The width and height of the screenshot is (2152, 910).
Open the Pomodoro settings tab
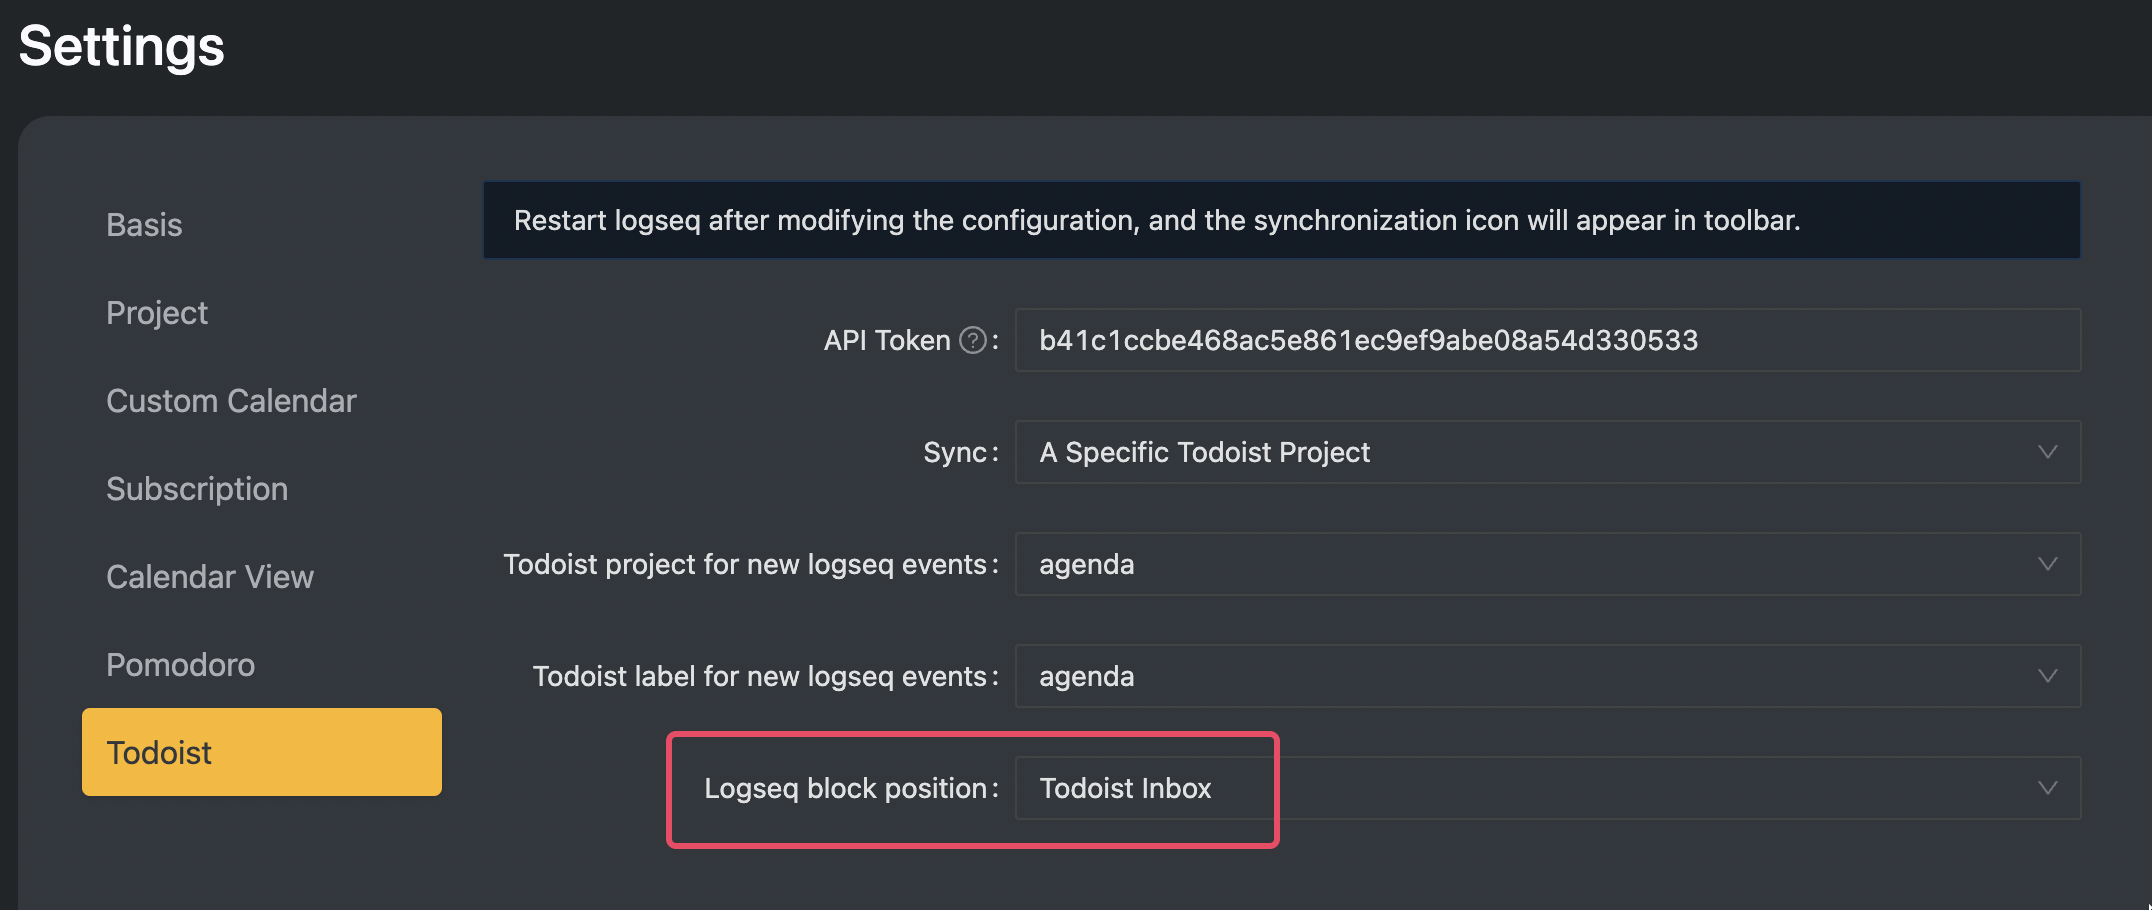point(180,665)
